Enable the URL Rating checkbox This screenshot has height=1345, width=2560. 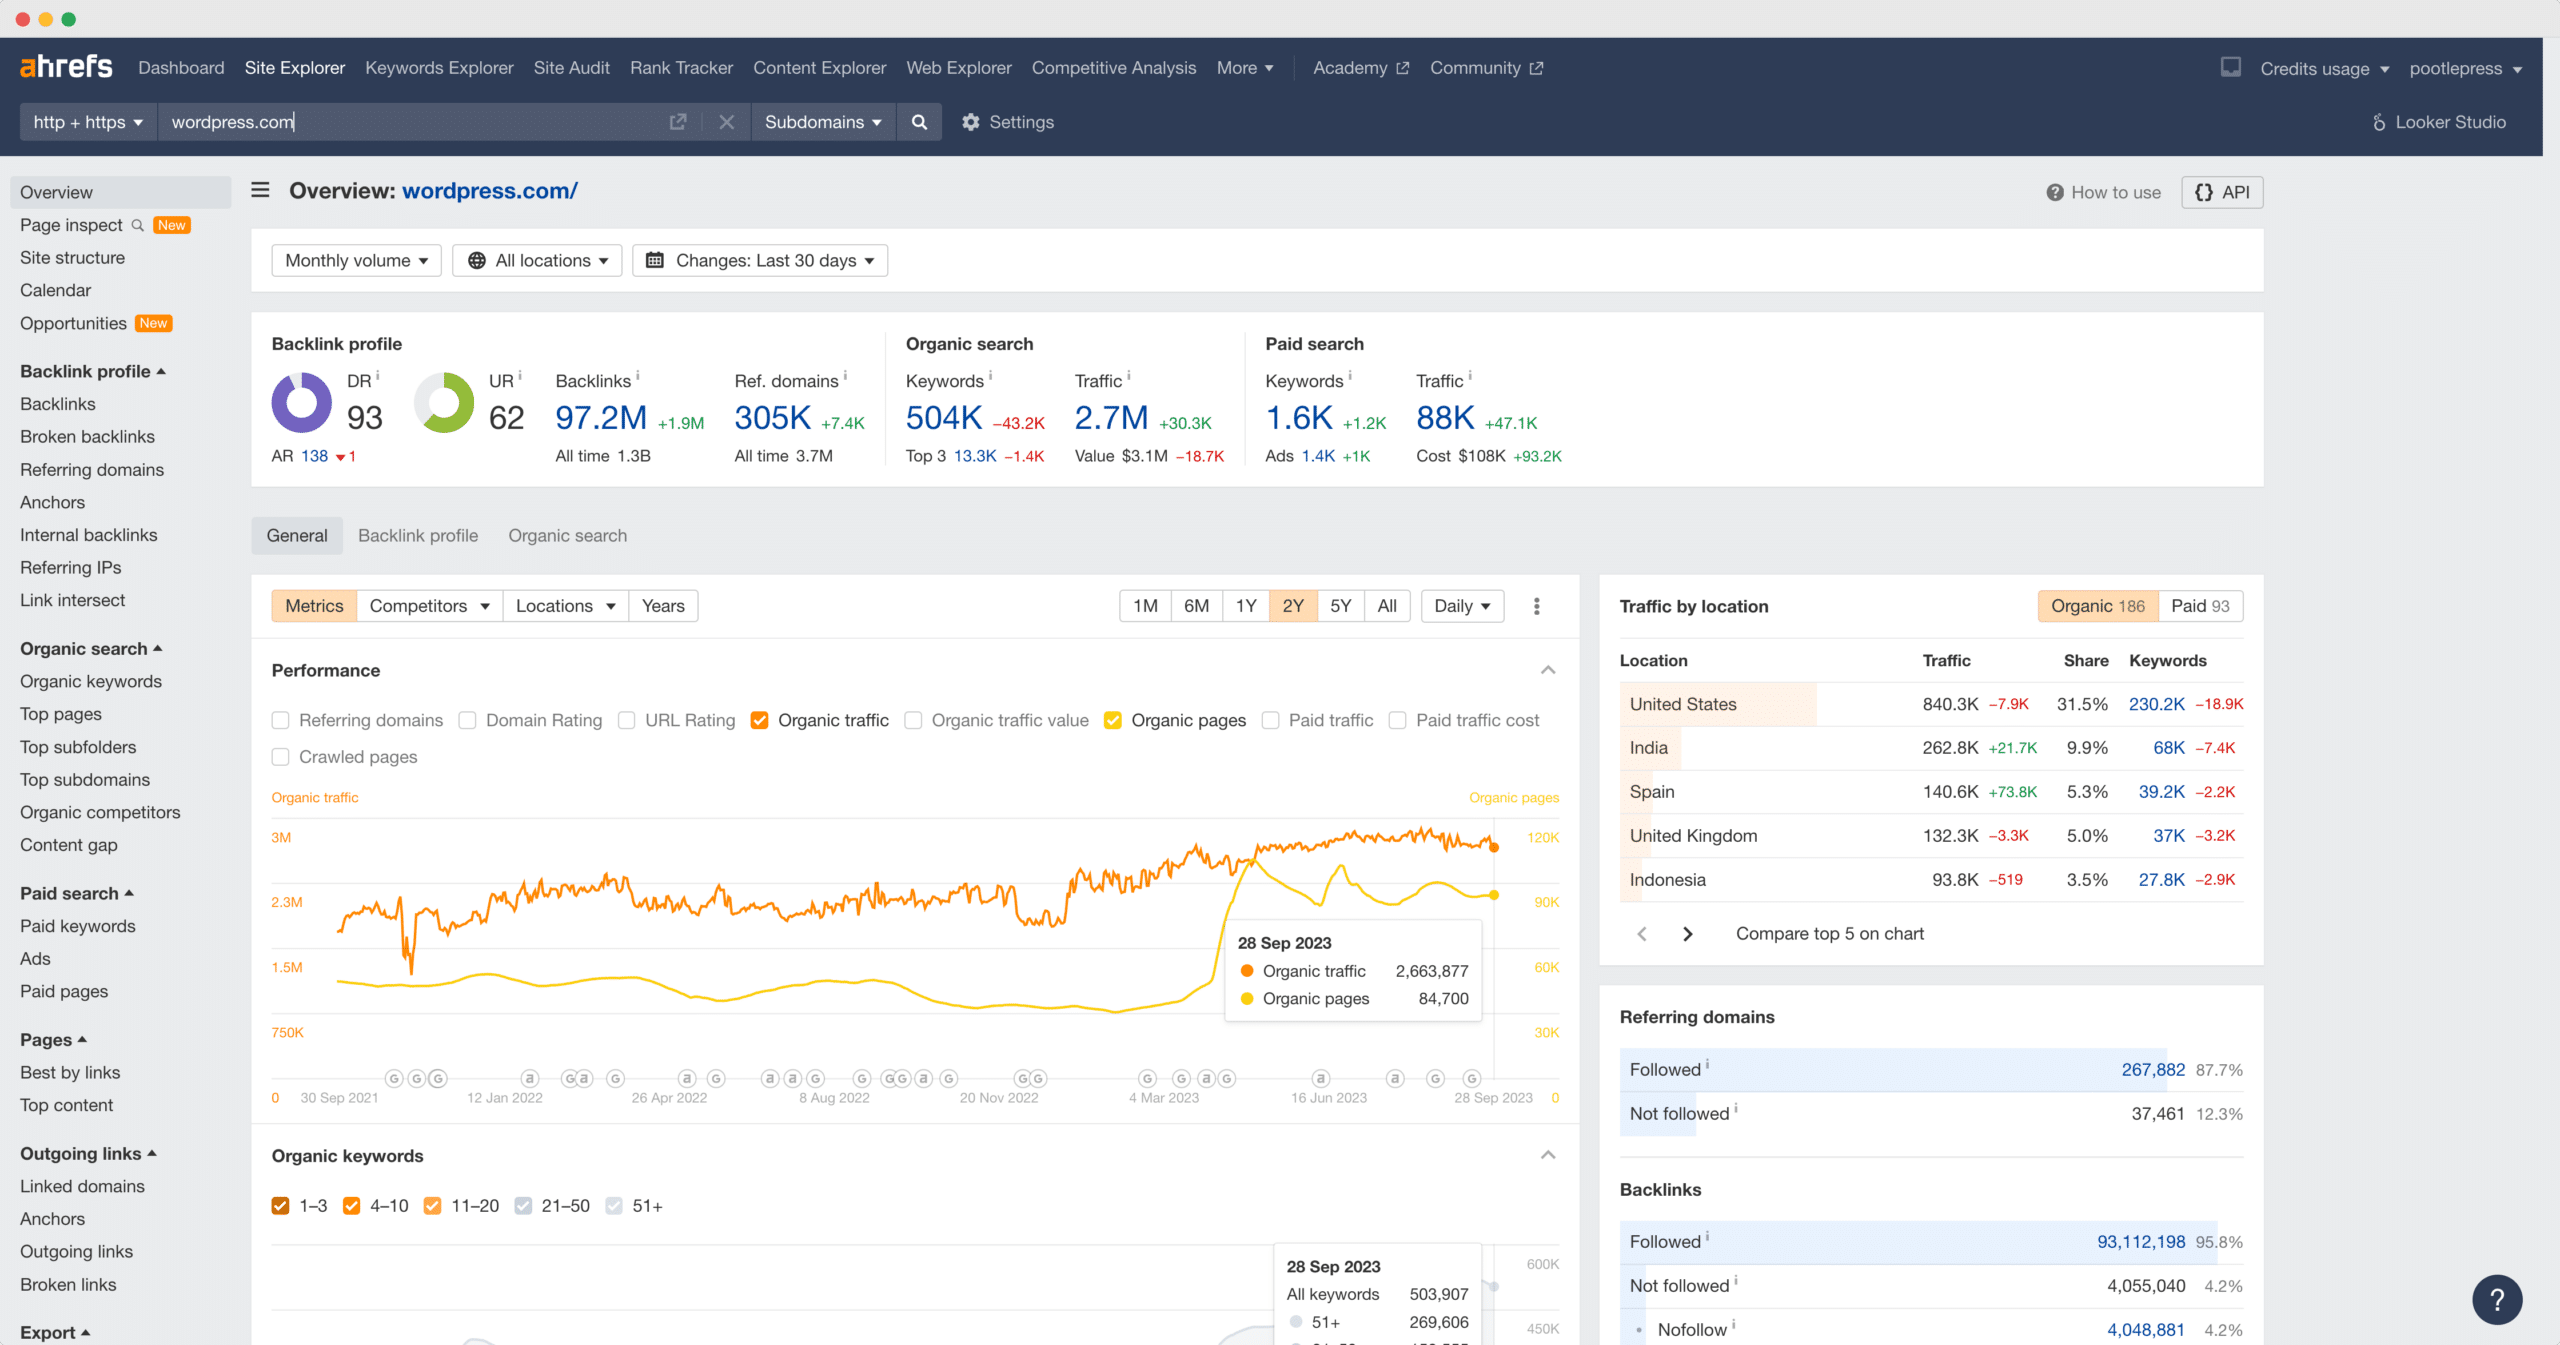(x=627, y=720)
